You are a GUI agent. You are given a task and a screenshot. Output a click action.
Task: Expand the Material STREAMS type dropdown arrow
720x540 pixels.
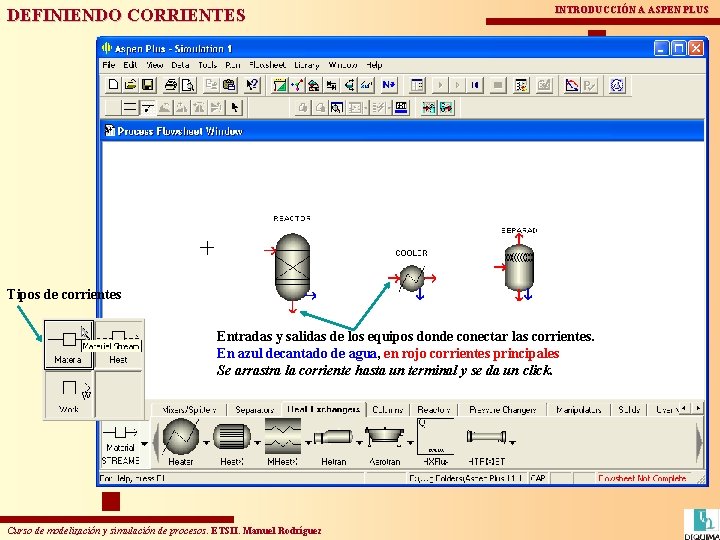(x=145, y=444)
